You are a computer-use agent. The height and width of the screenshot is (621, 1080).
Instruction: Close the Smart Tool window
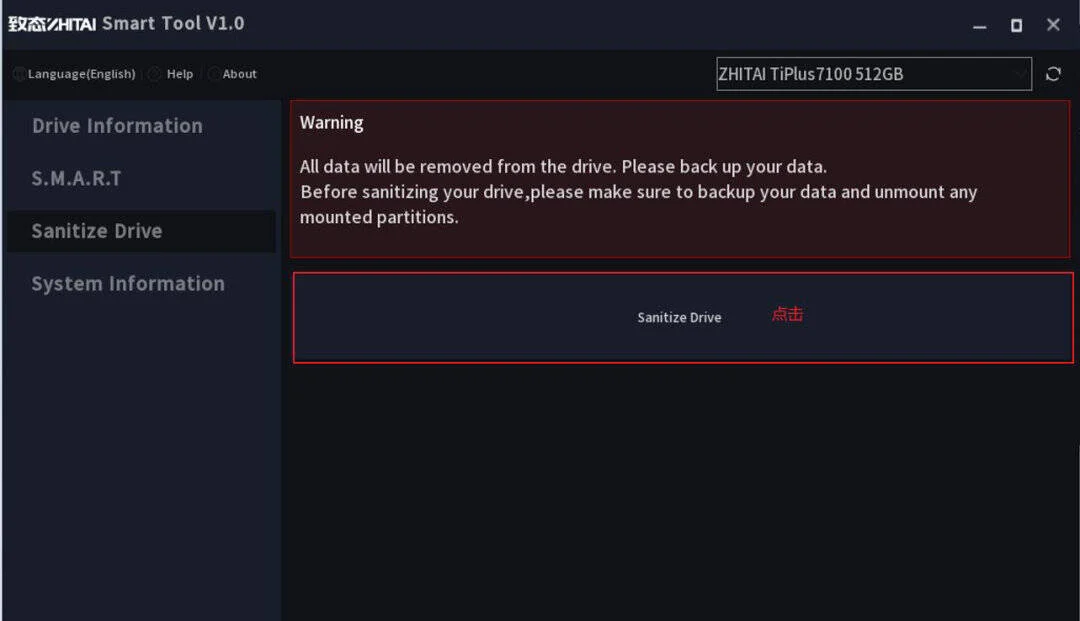click(1052, 25)
